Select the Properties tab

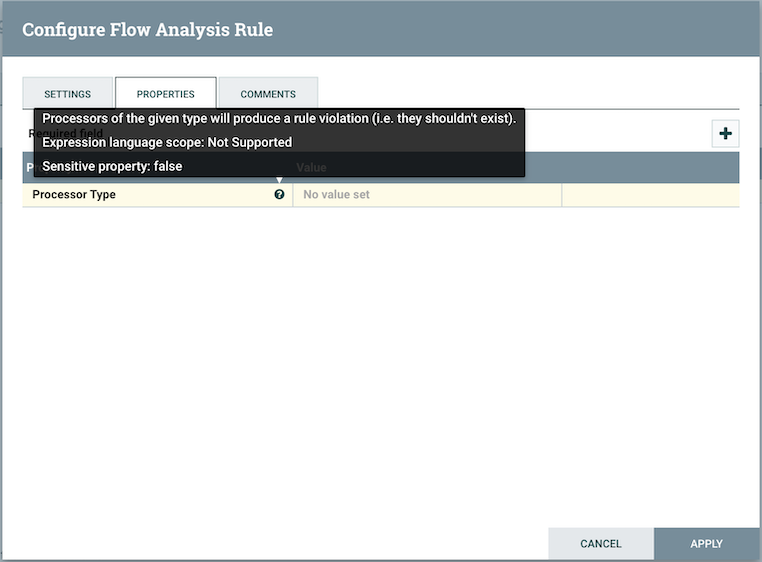pyautogui.click(x=166, y=94)
